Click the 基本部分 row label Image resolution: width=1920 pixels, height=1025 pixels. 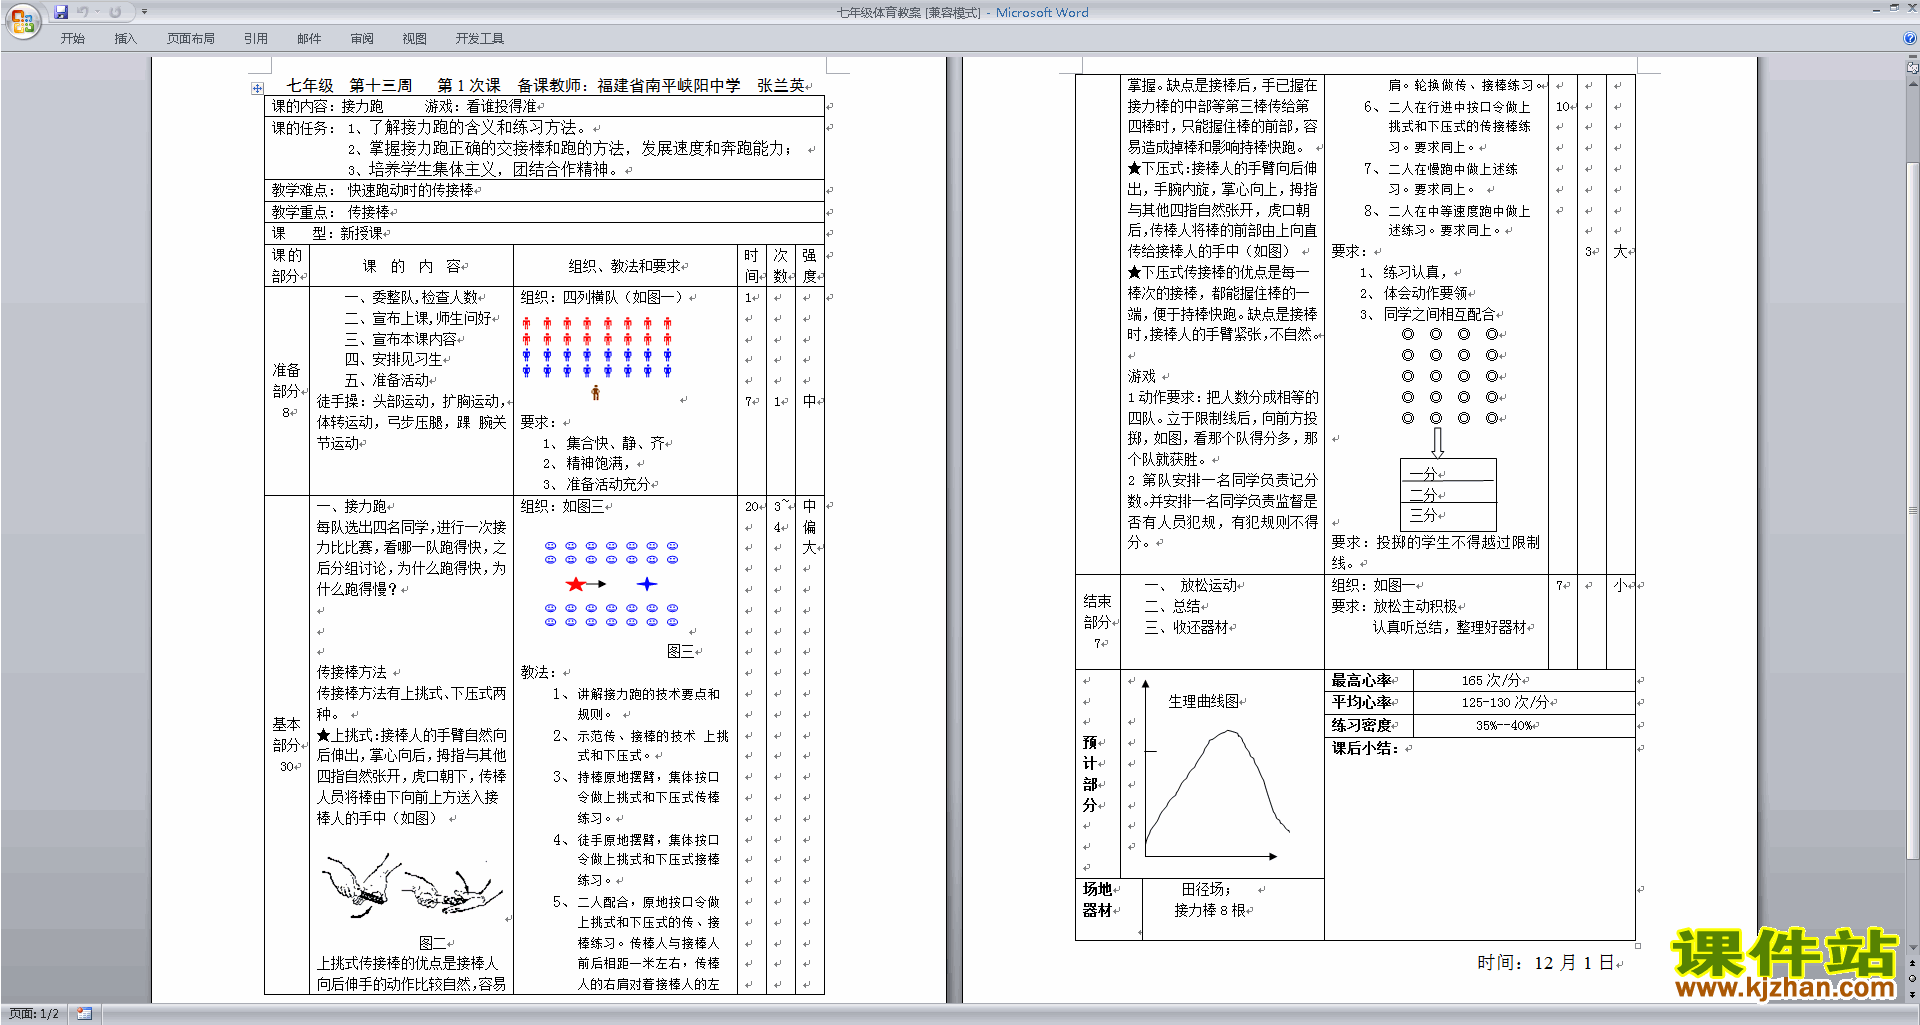tap(286, 745)
